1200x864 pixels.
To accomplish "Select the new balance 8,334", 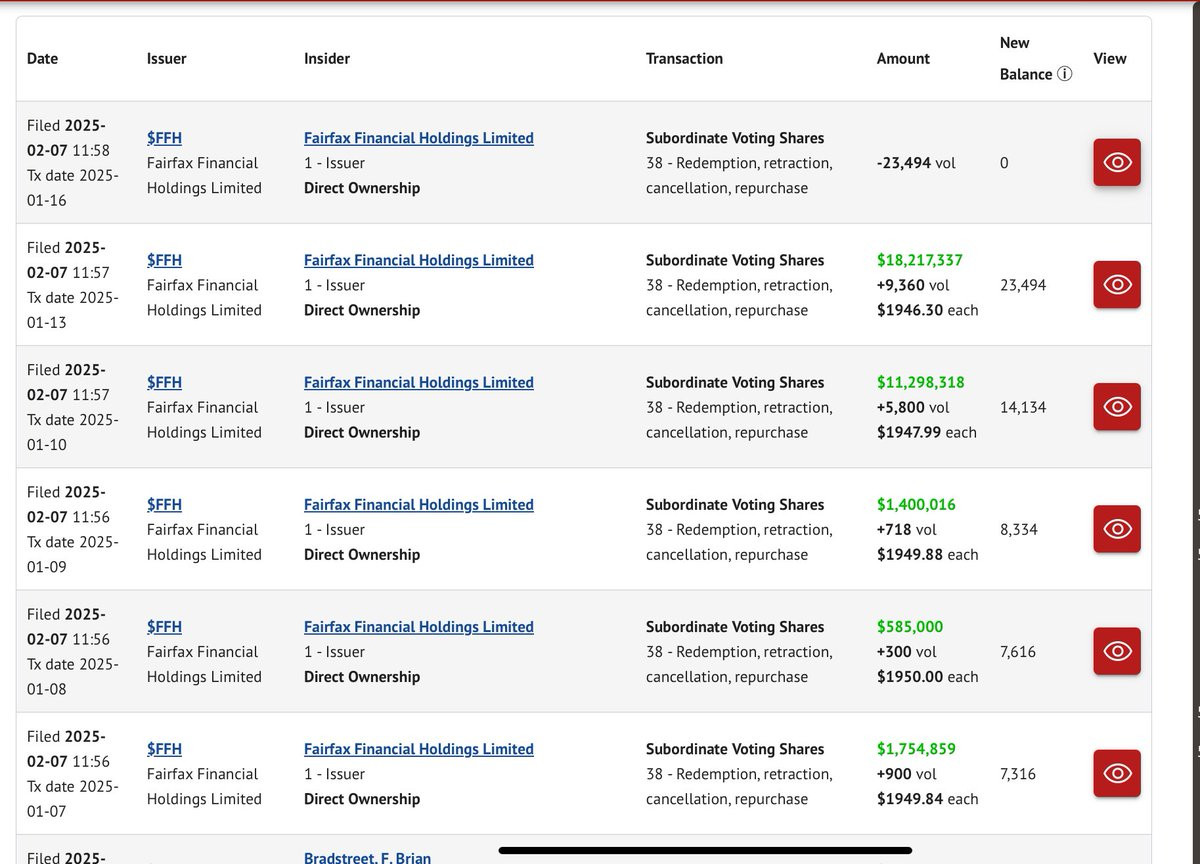I will tap(1019, 529).
